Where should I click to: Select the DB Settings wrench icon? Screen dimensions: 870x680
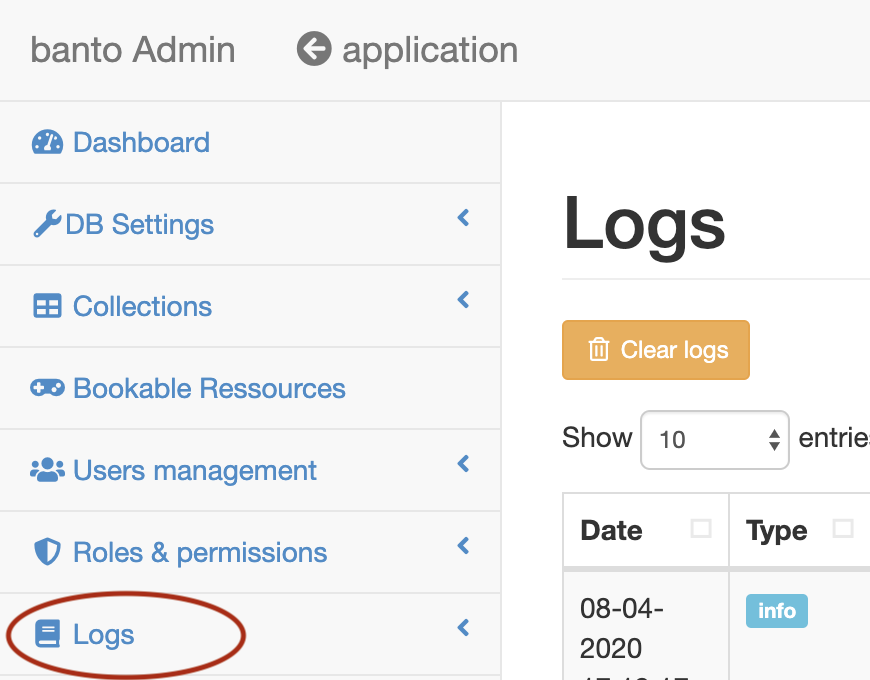(x=47, y=224)
